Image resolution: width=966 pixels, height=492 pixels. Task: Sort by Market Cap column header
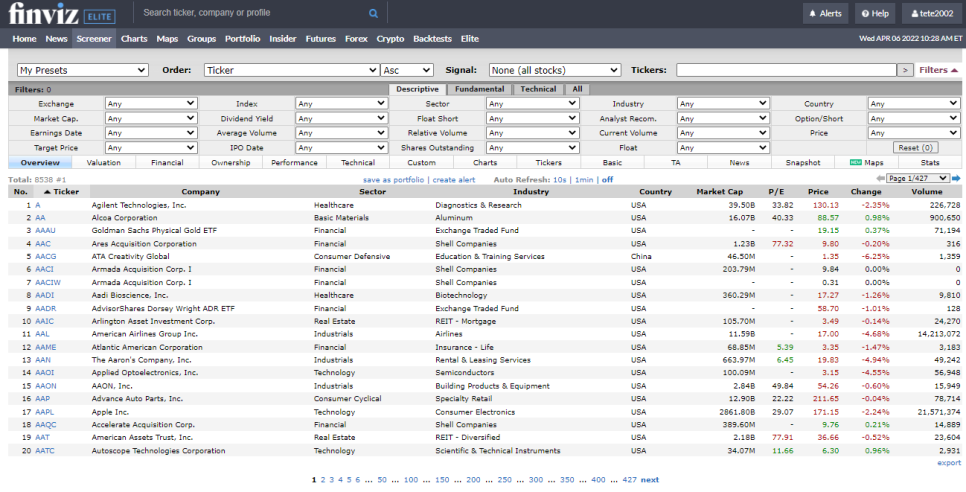pyautogui.click(x=720, y=192)
